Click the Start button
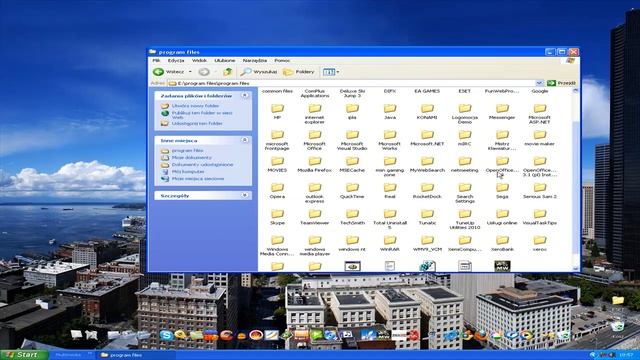Viewport: 640px width, 360px height. (x=24, y=355)
